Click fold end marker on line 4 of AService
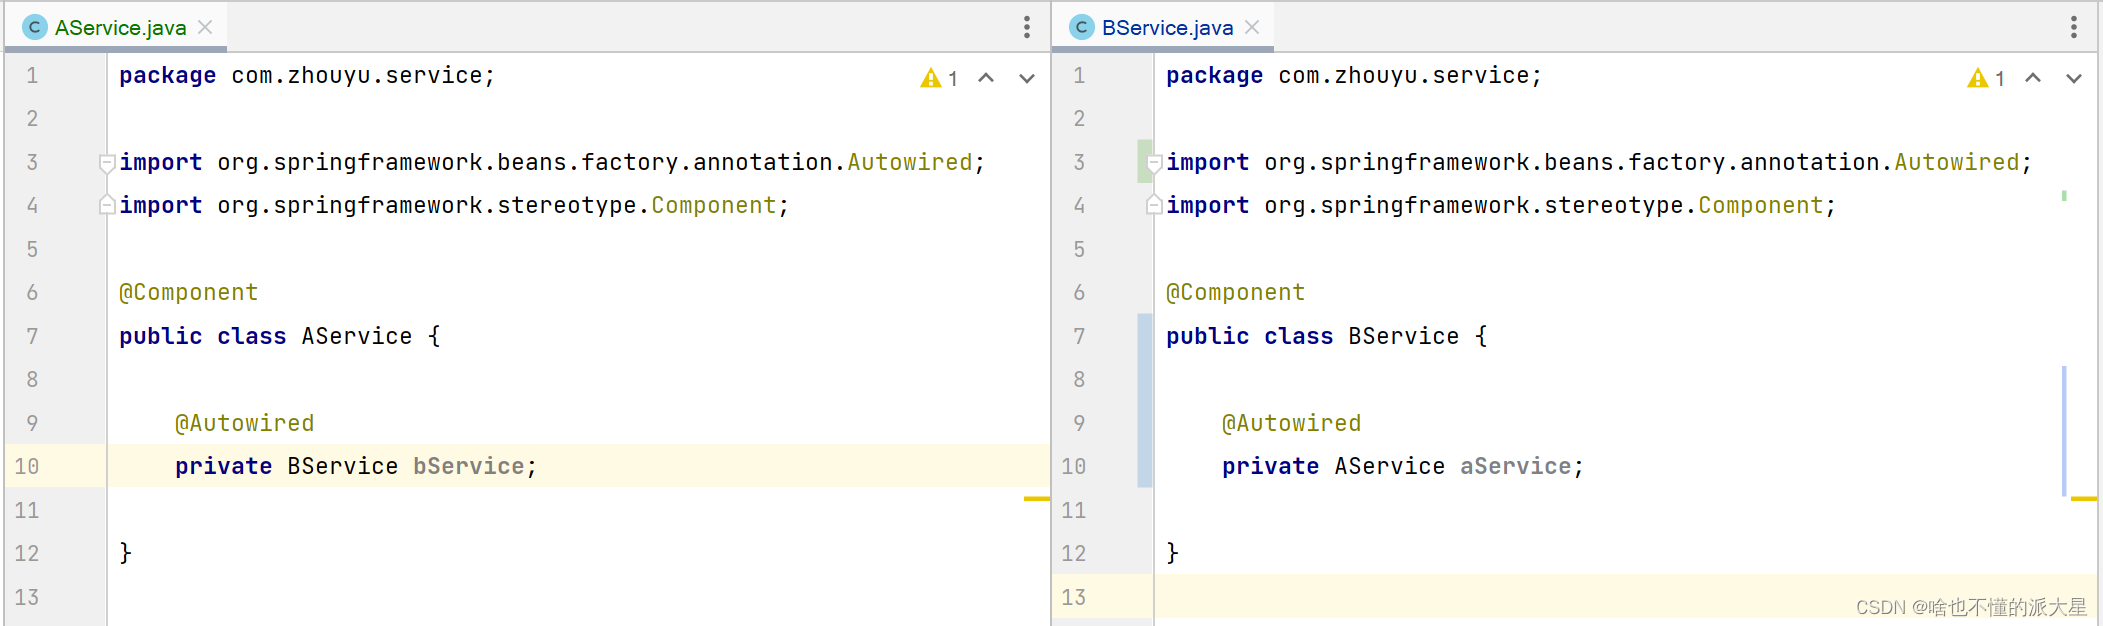This screenshot has width=2103, height=626. (x=107, y=205)
